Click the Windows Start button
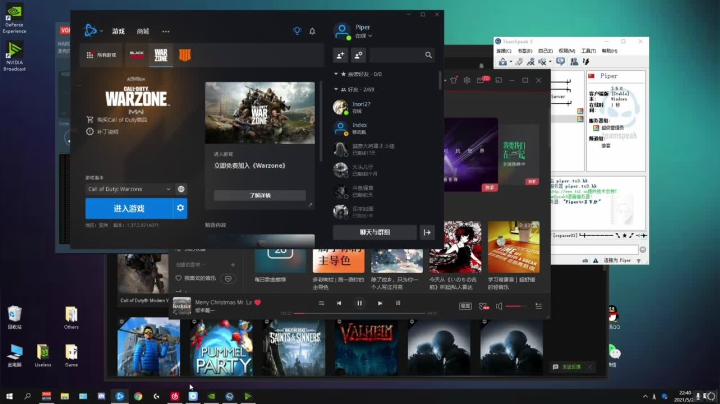 (9, 396)
